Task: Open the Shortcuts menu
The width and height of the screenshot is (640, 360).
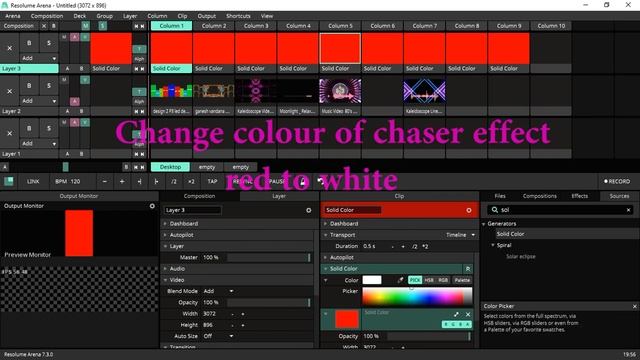Action: pyautogui.click(x=238, y=16)
